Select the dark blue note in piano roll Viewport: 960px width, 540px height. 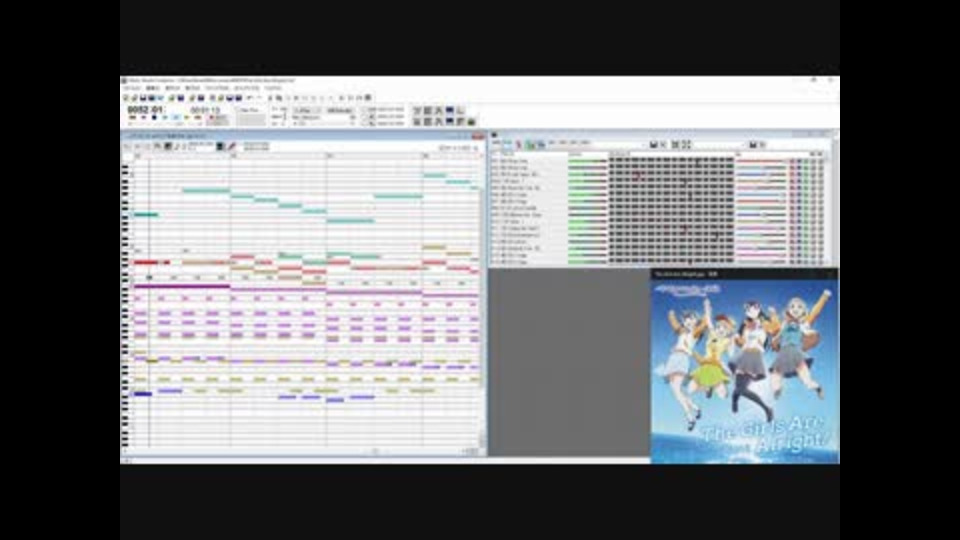pyautogui.click(x=143, y=394)
